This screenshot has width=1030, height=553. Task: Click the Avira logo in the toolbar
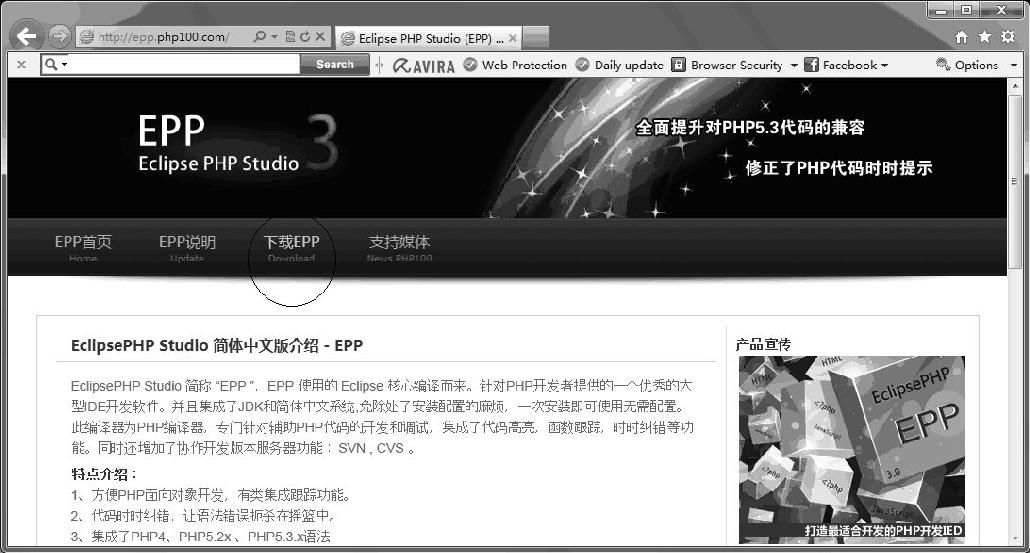coord(424,65)
